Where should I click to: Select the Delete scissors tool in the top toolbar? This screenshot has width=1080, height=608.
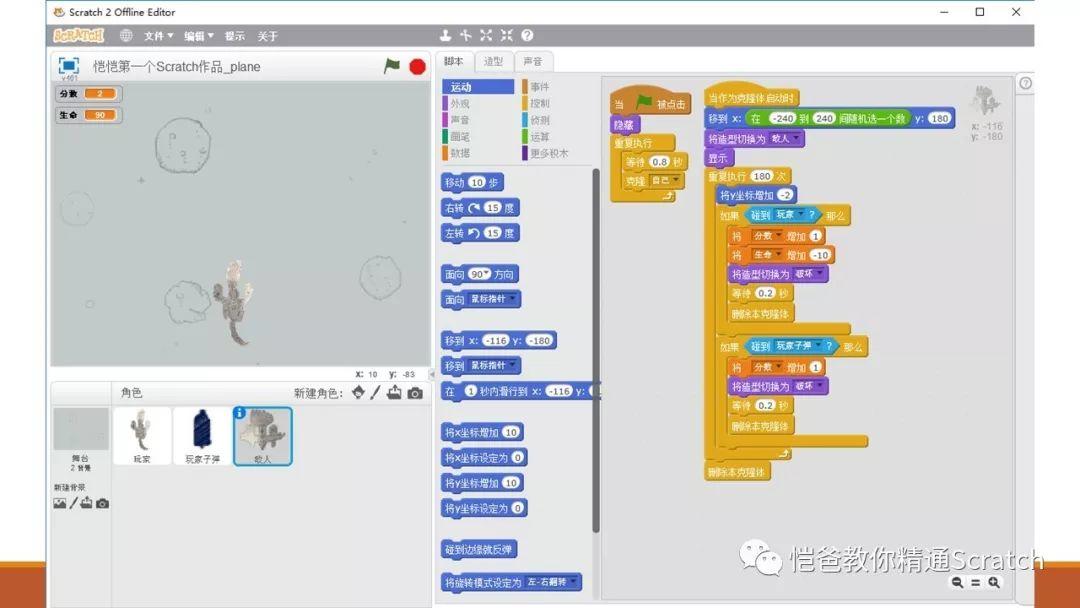tap(466, 35)
